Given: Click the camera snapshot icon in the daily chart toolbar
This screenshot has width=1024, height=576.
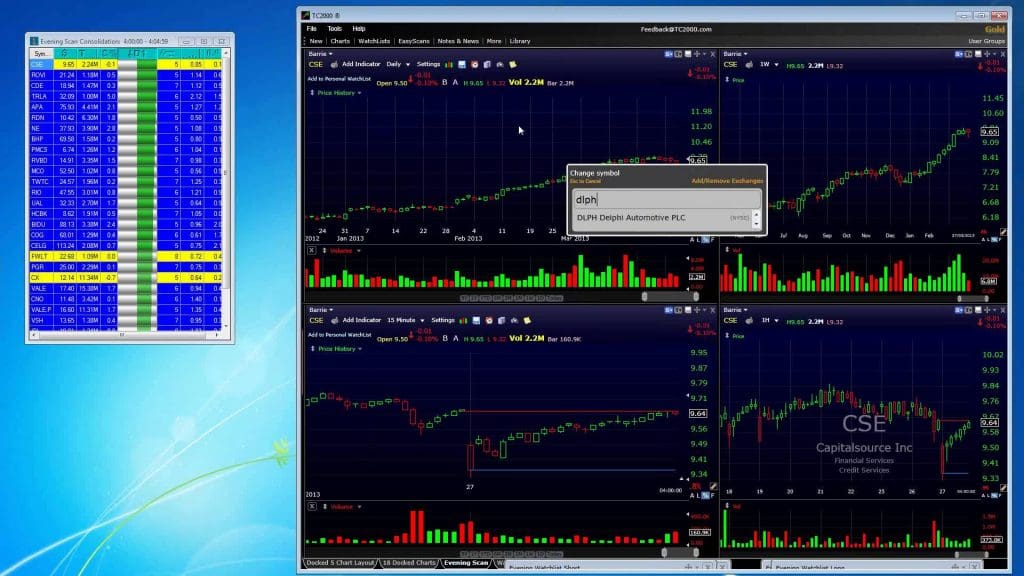Looking at the screenshot, I should (500, 65).
